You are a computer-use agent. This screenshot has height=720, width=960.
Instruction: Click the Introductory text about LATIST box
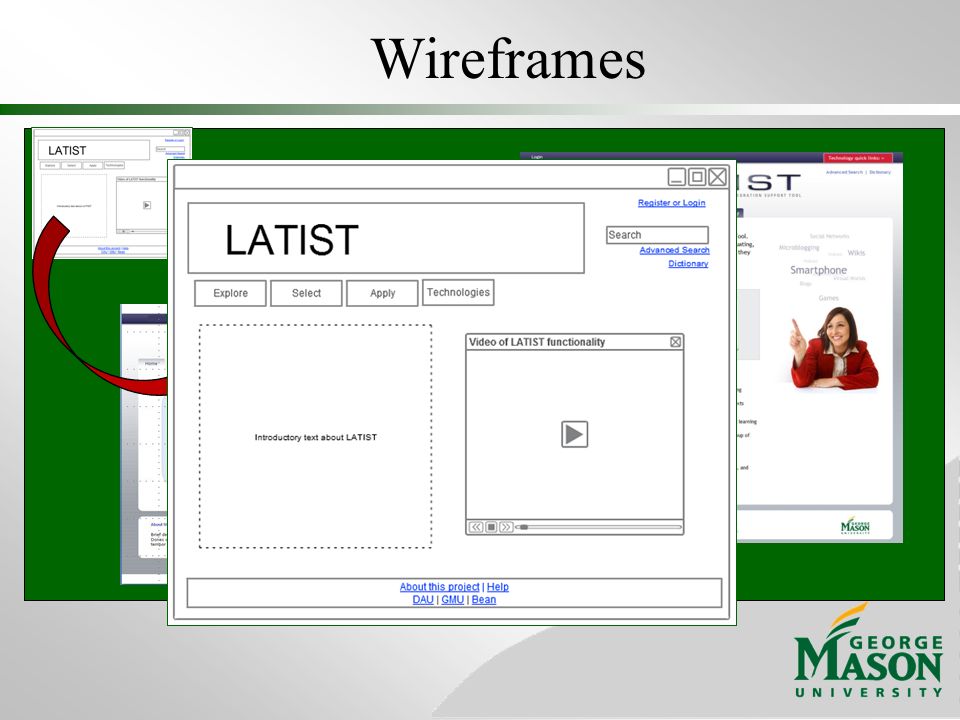click(315, 437)
